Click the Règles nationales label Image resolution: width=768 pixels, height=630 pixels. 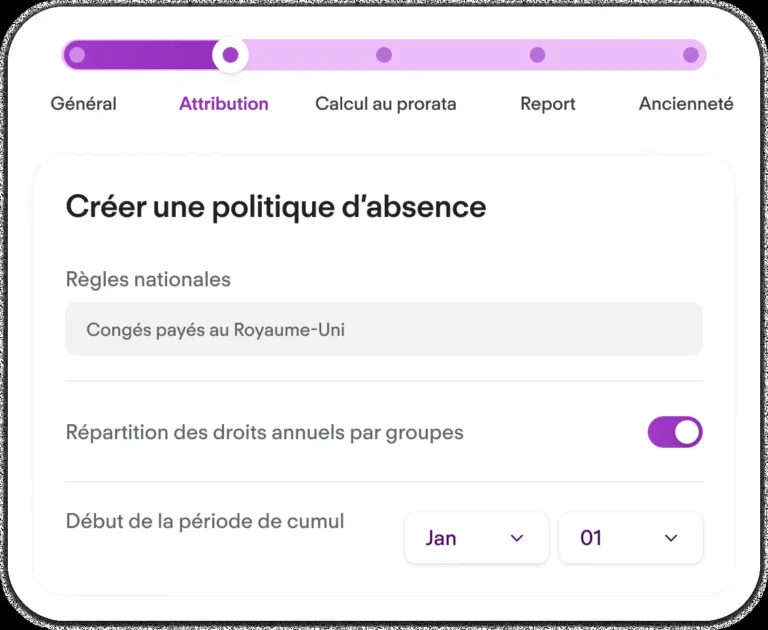pos(148,279)
